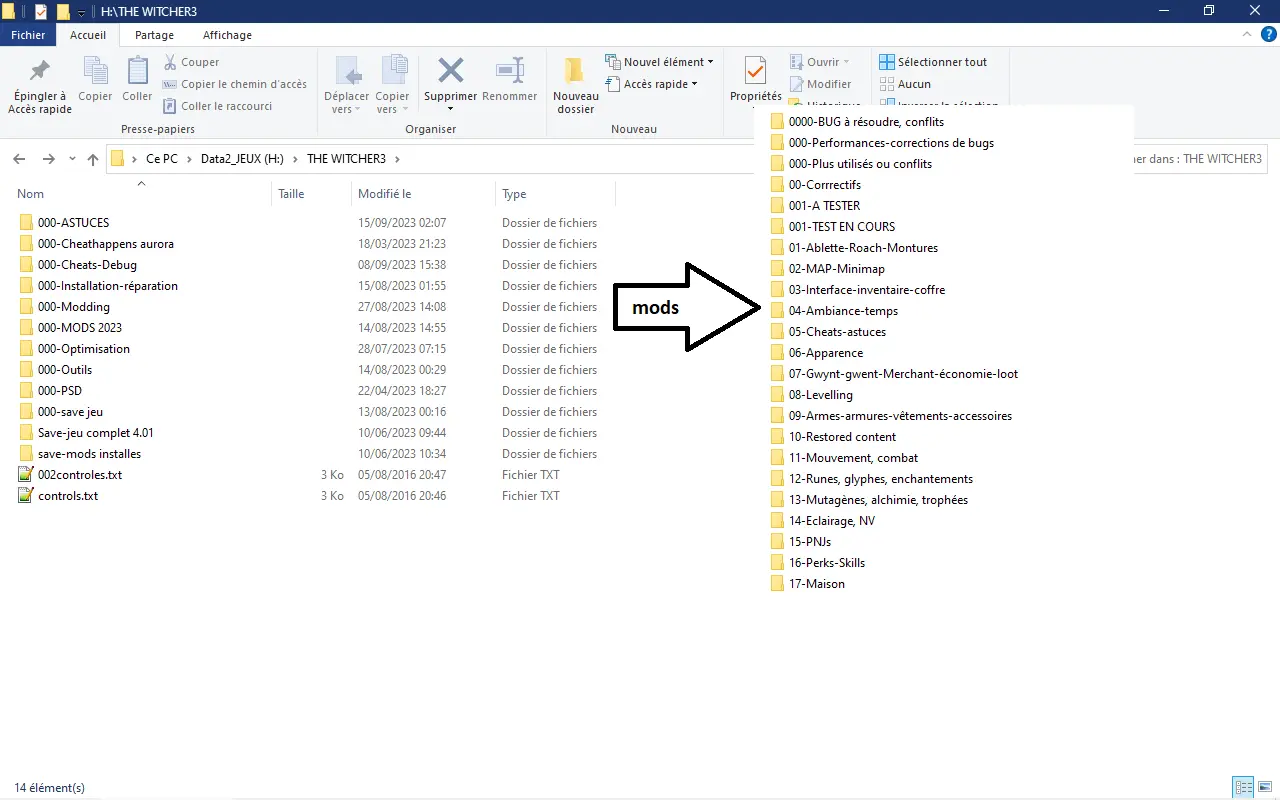Sort by the Type column header
Viewport: 1280px width, 800px height.
click(x=514, y=194)
